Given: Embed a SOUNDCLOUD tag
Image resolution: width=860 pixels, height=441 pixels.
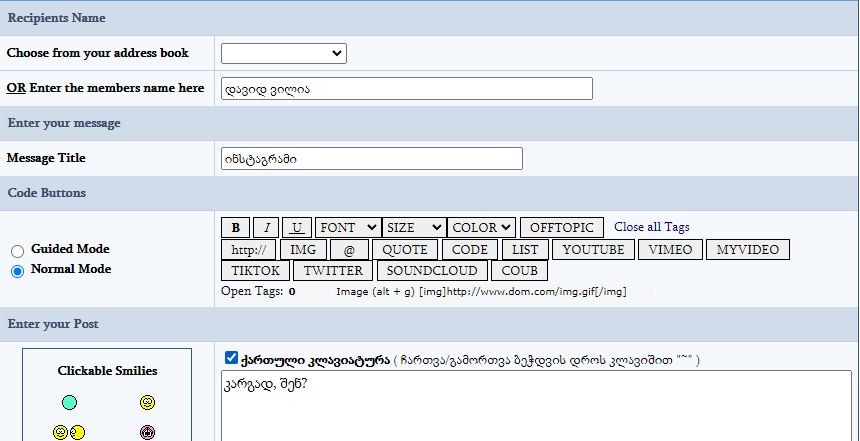Looking at the screenshot, I should (x=432, y=270).
